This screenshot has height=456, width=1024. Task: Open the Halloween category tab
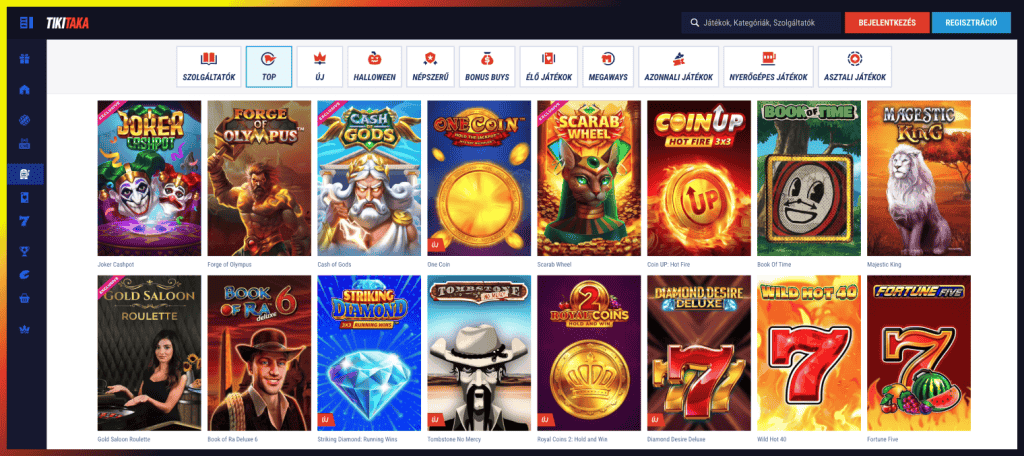[x=375, y=67]
